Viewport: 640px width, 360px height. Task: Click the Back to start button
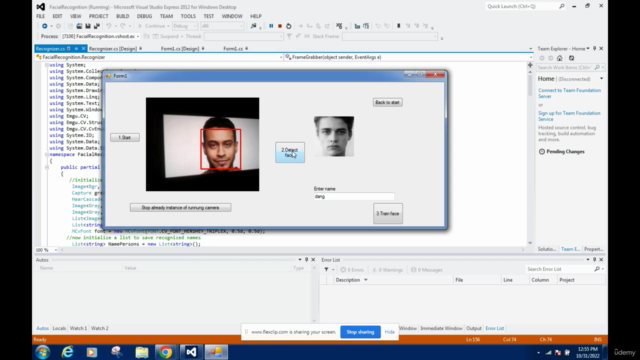pyautogui.click(x=387, y=102)
